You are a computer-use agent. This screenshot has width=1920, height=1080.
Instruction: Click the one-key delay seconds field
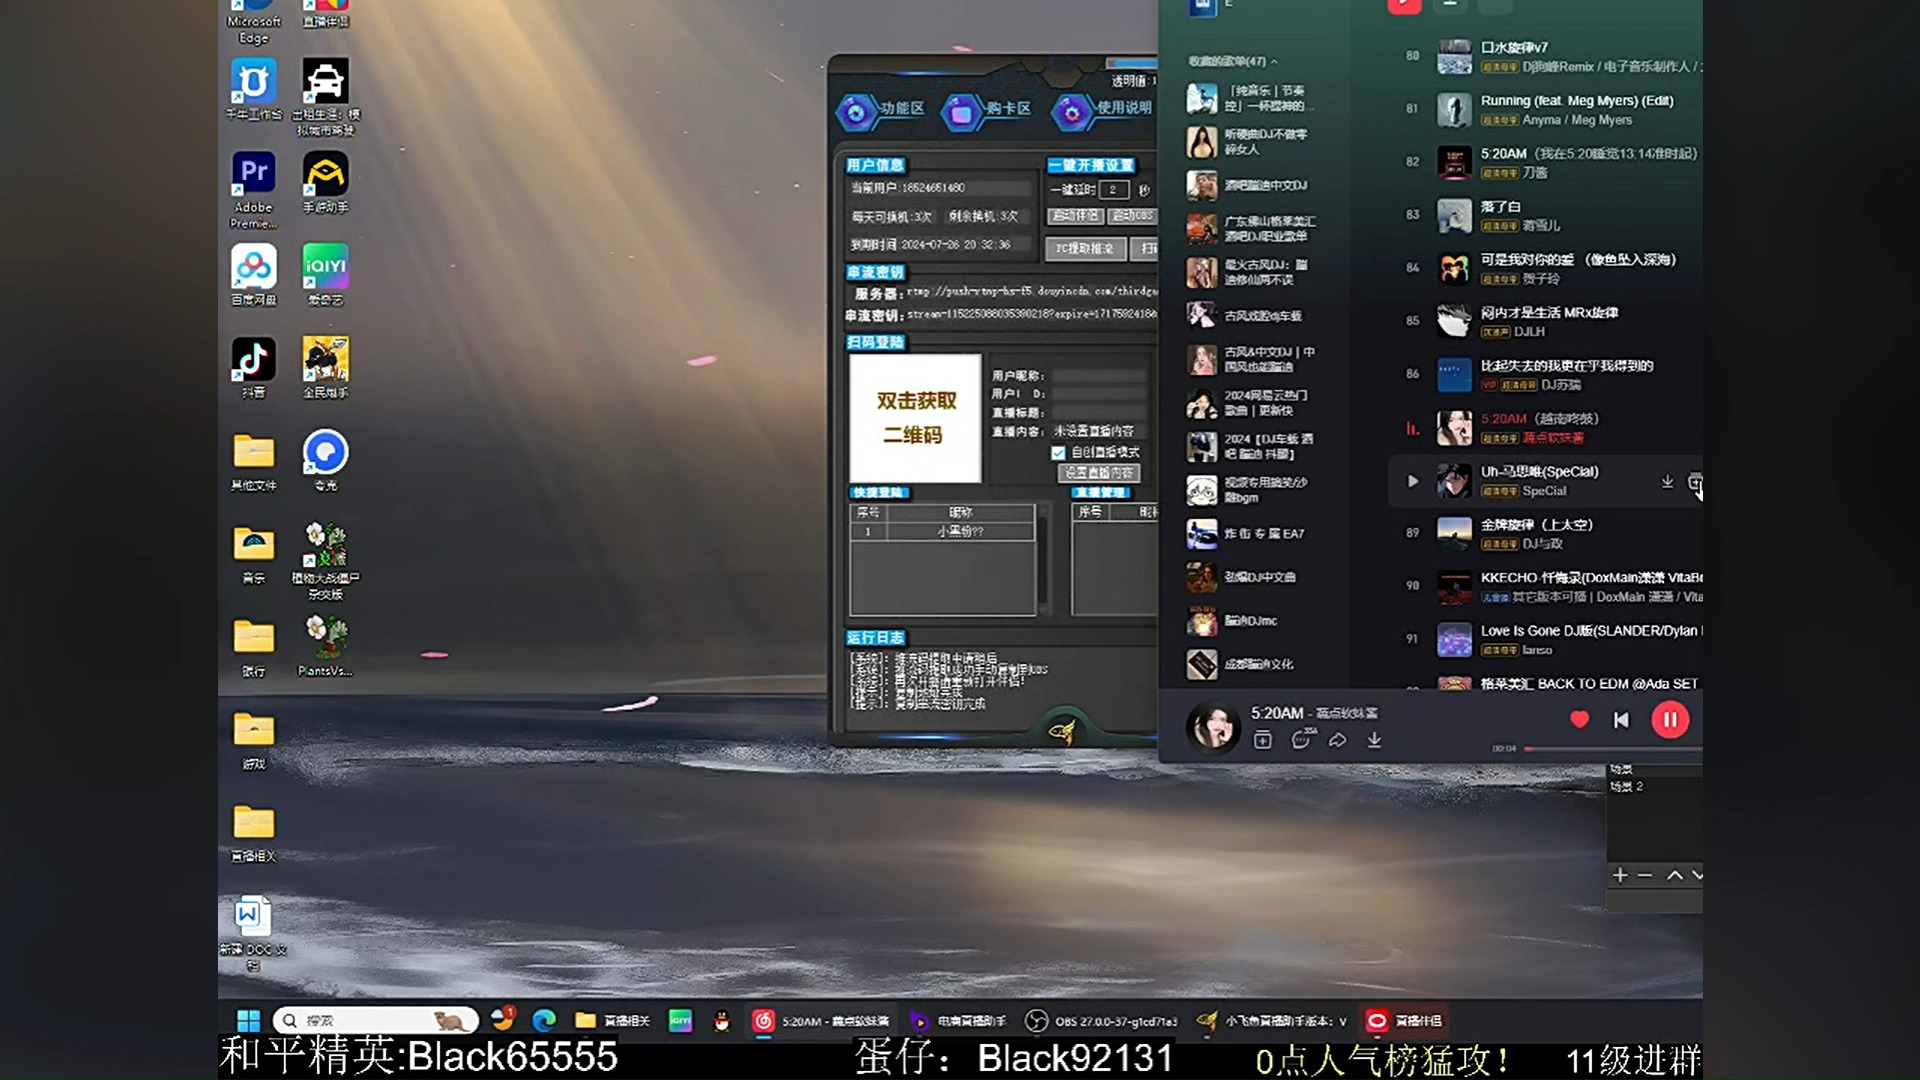(x=1113, y=190)
